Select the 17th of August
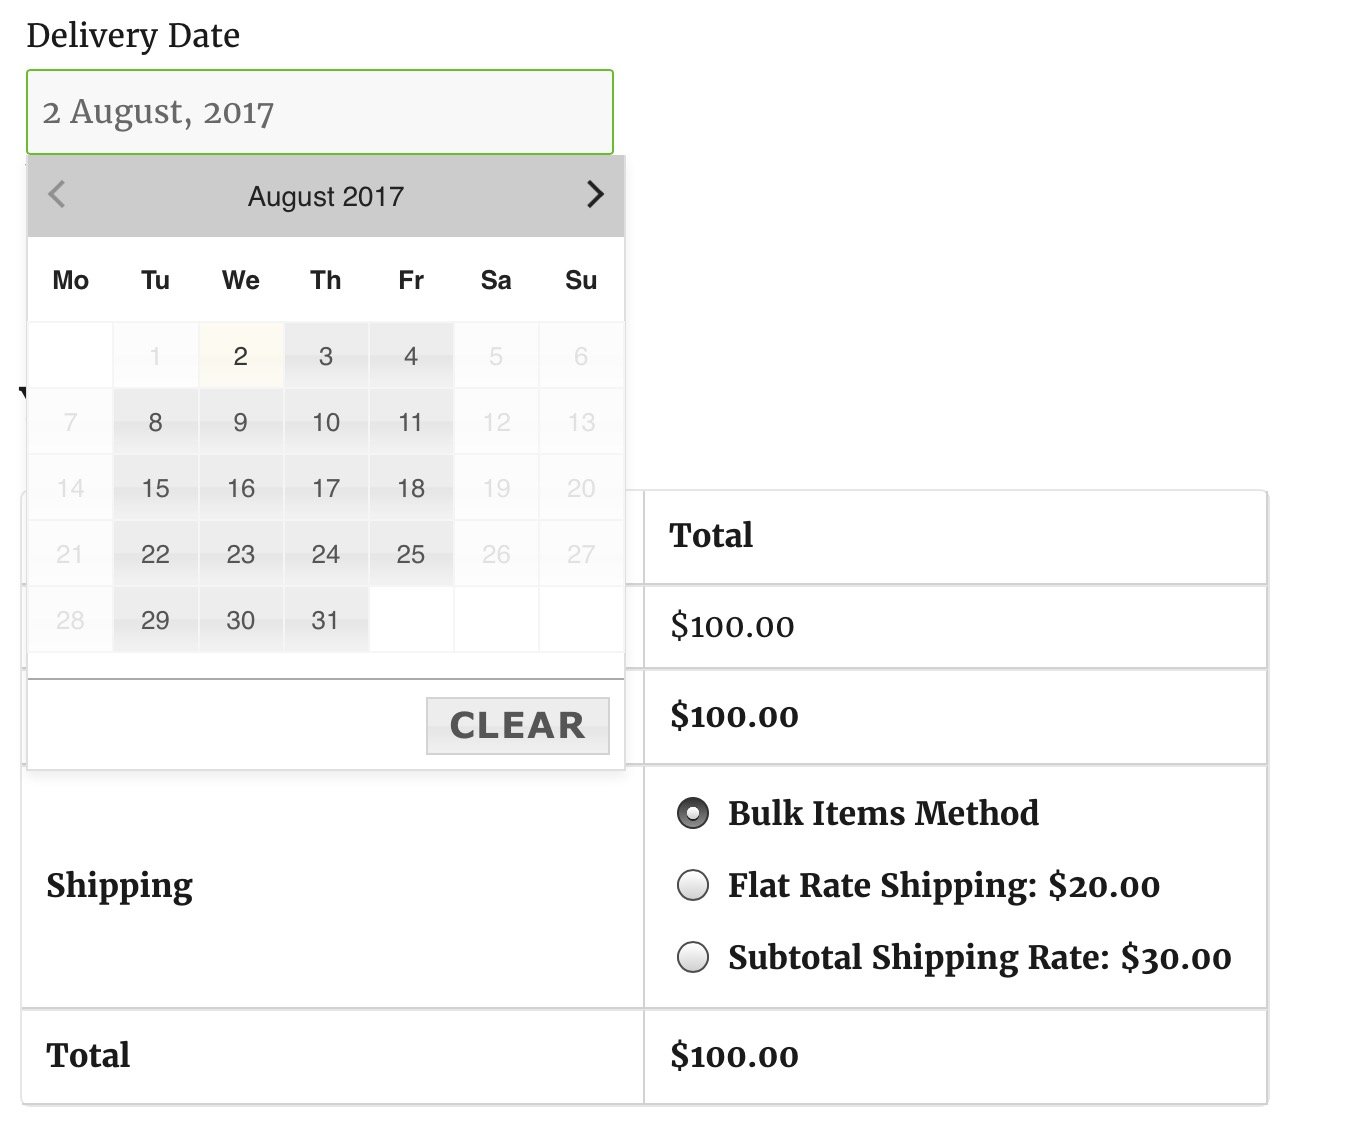The height and width of the screenshot is (1125, 1359). (326, 488)
